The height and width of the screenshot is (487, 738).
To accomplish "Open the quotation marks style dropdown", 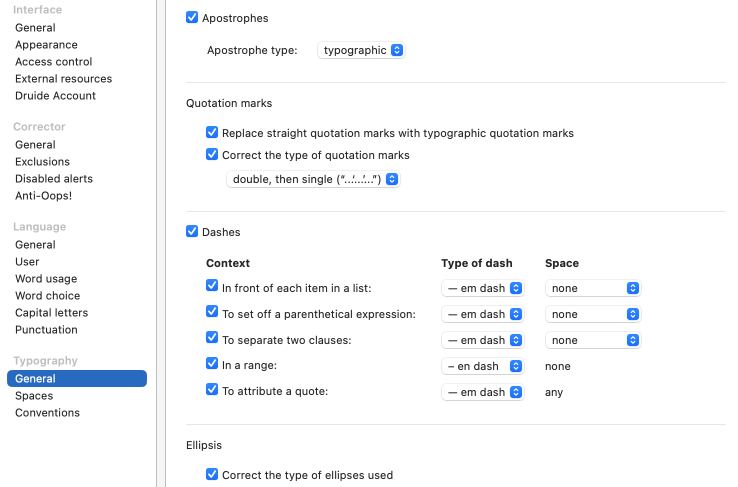I will 313,179.
